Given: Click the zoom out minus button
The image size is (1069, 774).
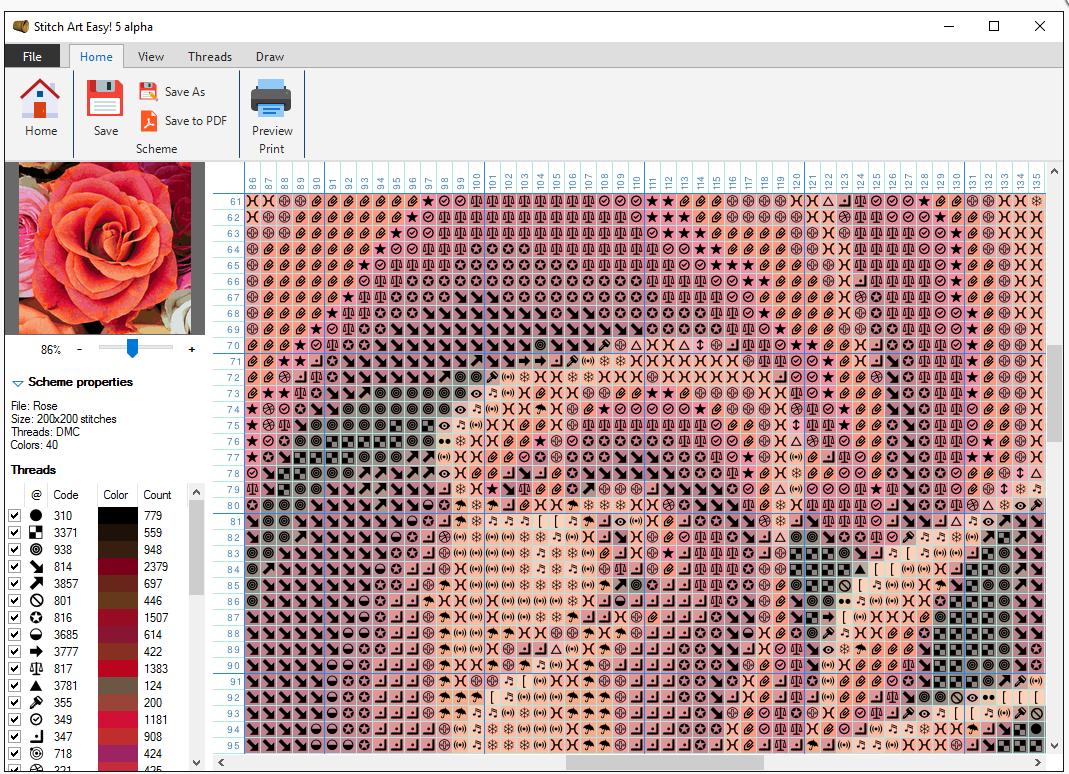Looking at the screenshot, I should [x=80, y=349].
